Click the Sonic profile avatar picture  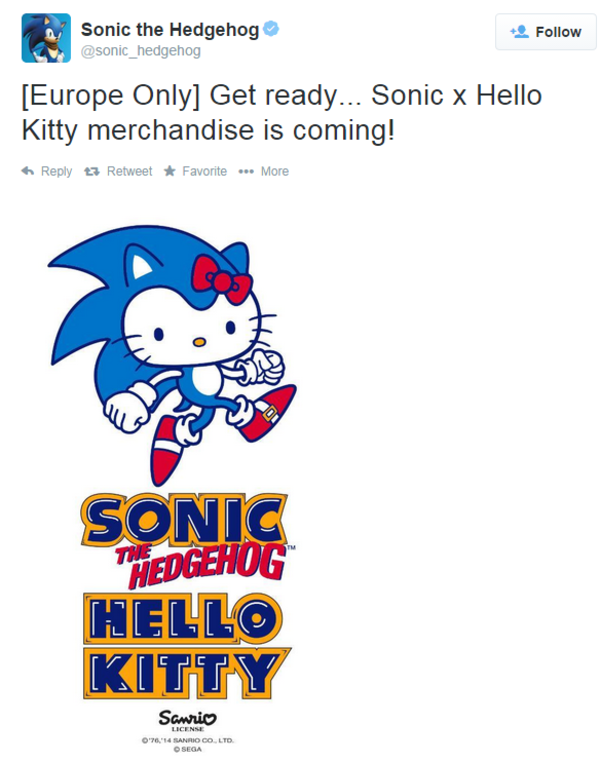point(46,38)
